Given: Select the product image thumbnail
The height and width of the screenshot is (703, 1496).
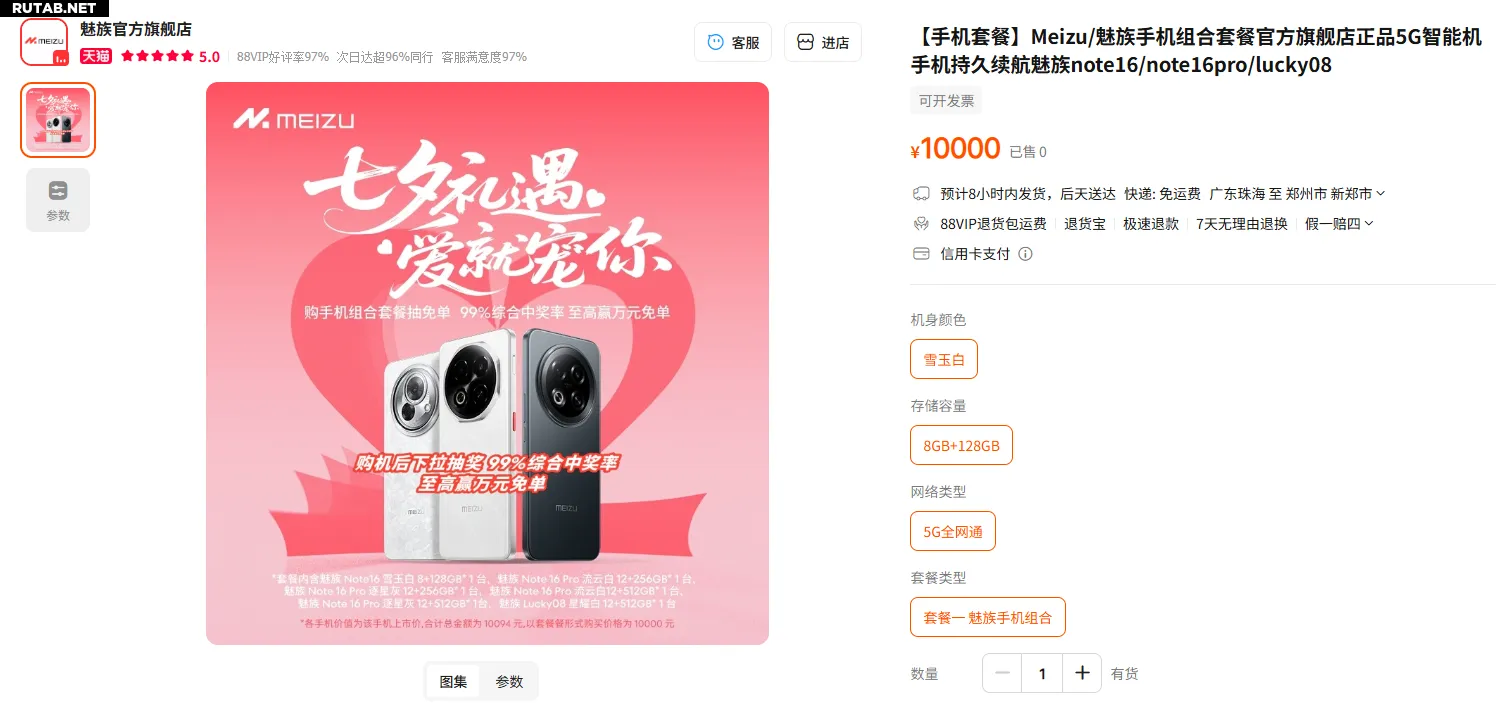Looking at the screenshot, I should point(58,120).
